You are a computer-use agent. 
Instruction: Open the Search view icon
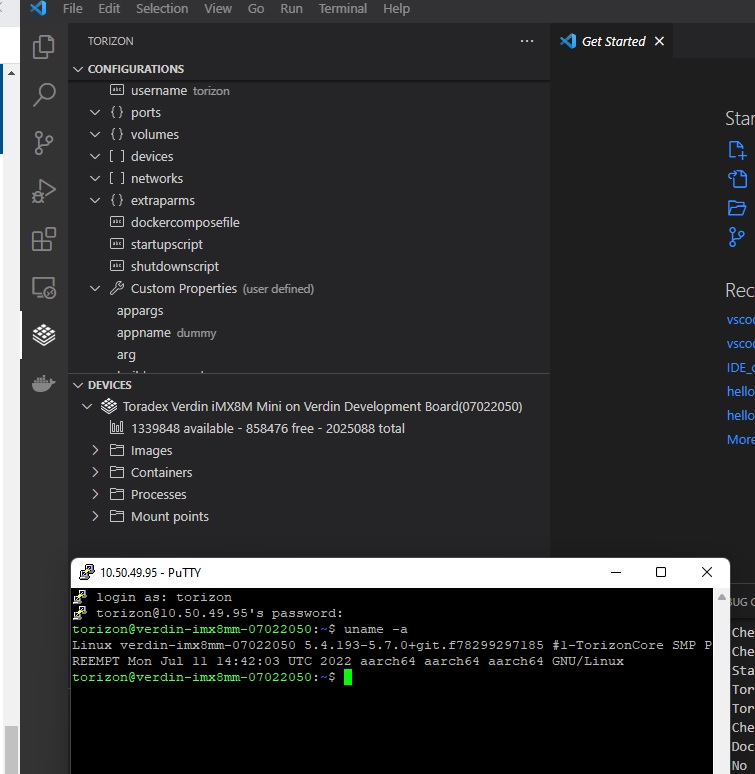(43, 94)
